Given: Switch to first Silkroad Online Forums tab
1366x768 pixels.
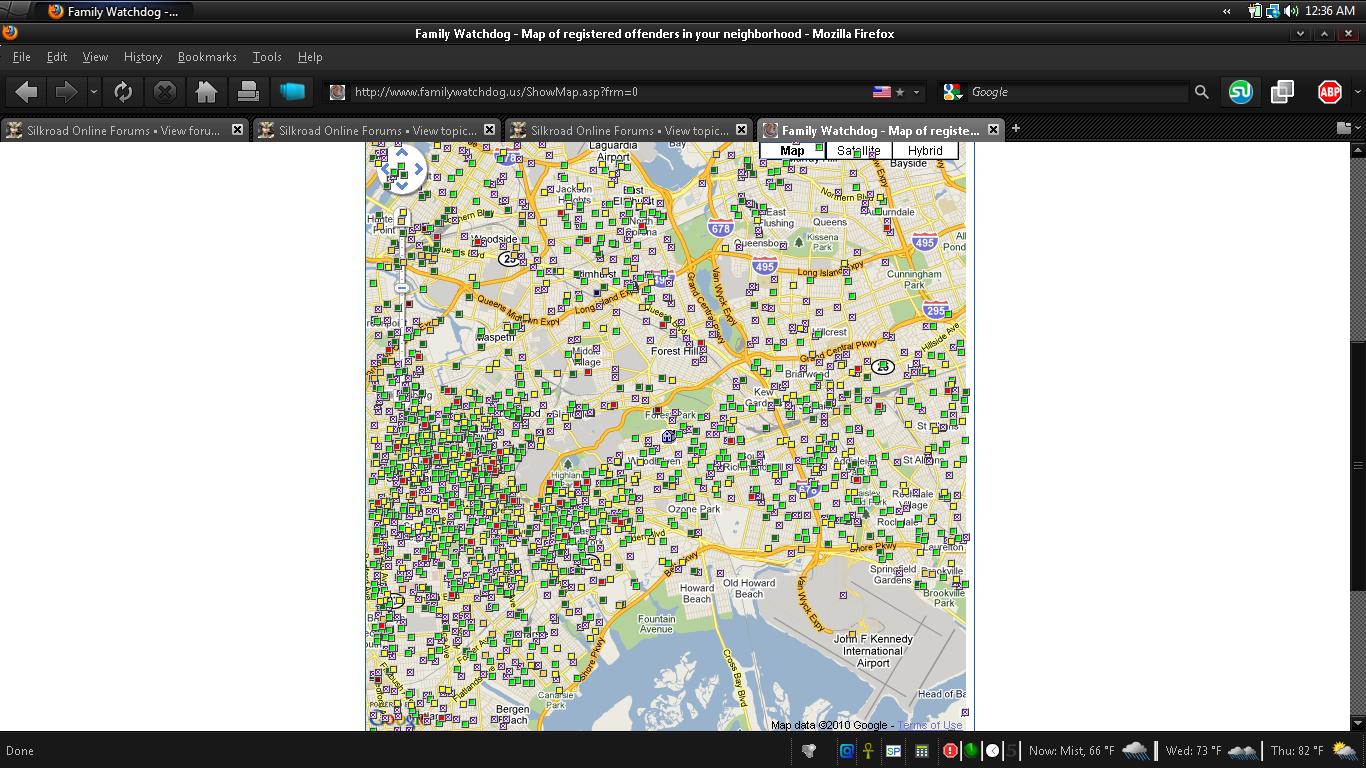Looking at the screenshot, I should coord(122,130).
